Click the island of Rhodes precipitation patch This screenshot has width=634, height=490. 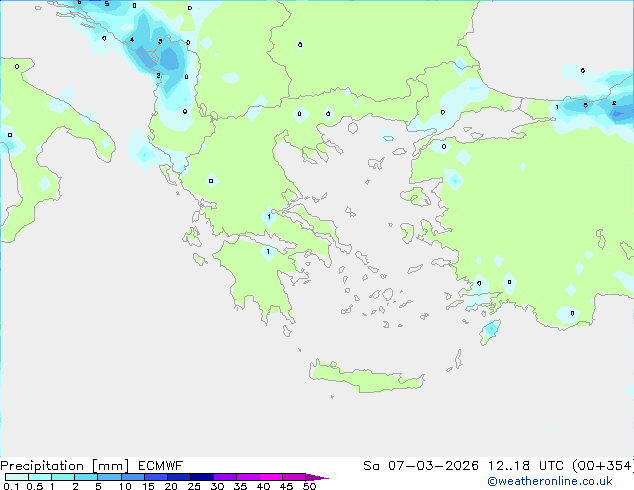[490, 331]
